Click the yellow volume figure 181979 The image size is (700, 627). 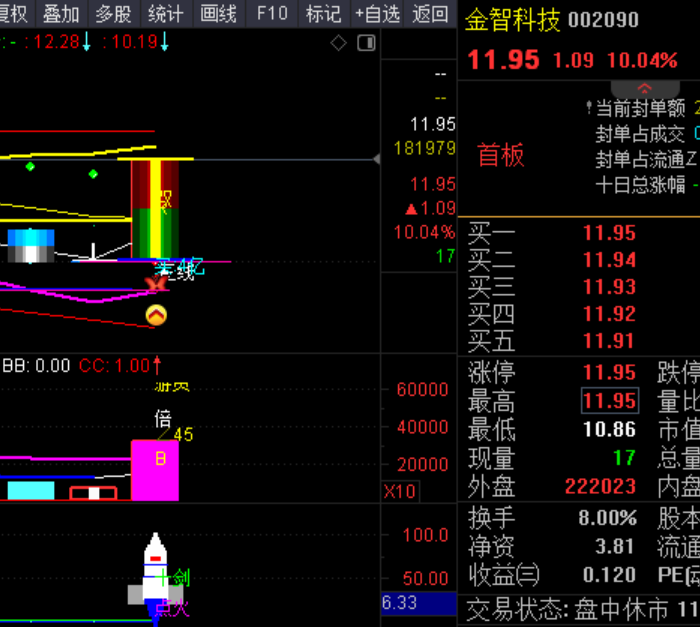425,148
